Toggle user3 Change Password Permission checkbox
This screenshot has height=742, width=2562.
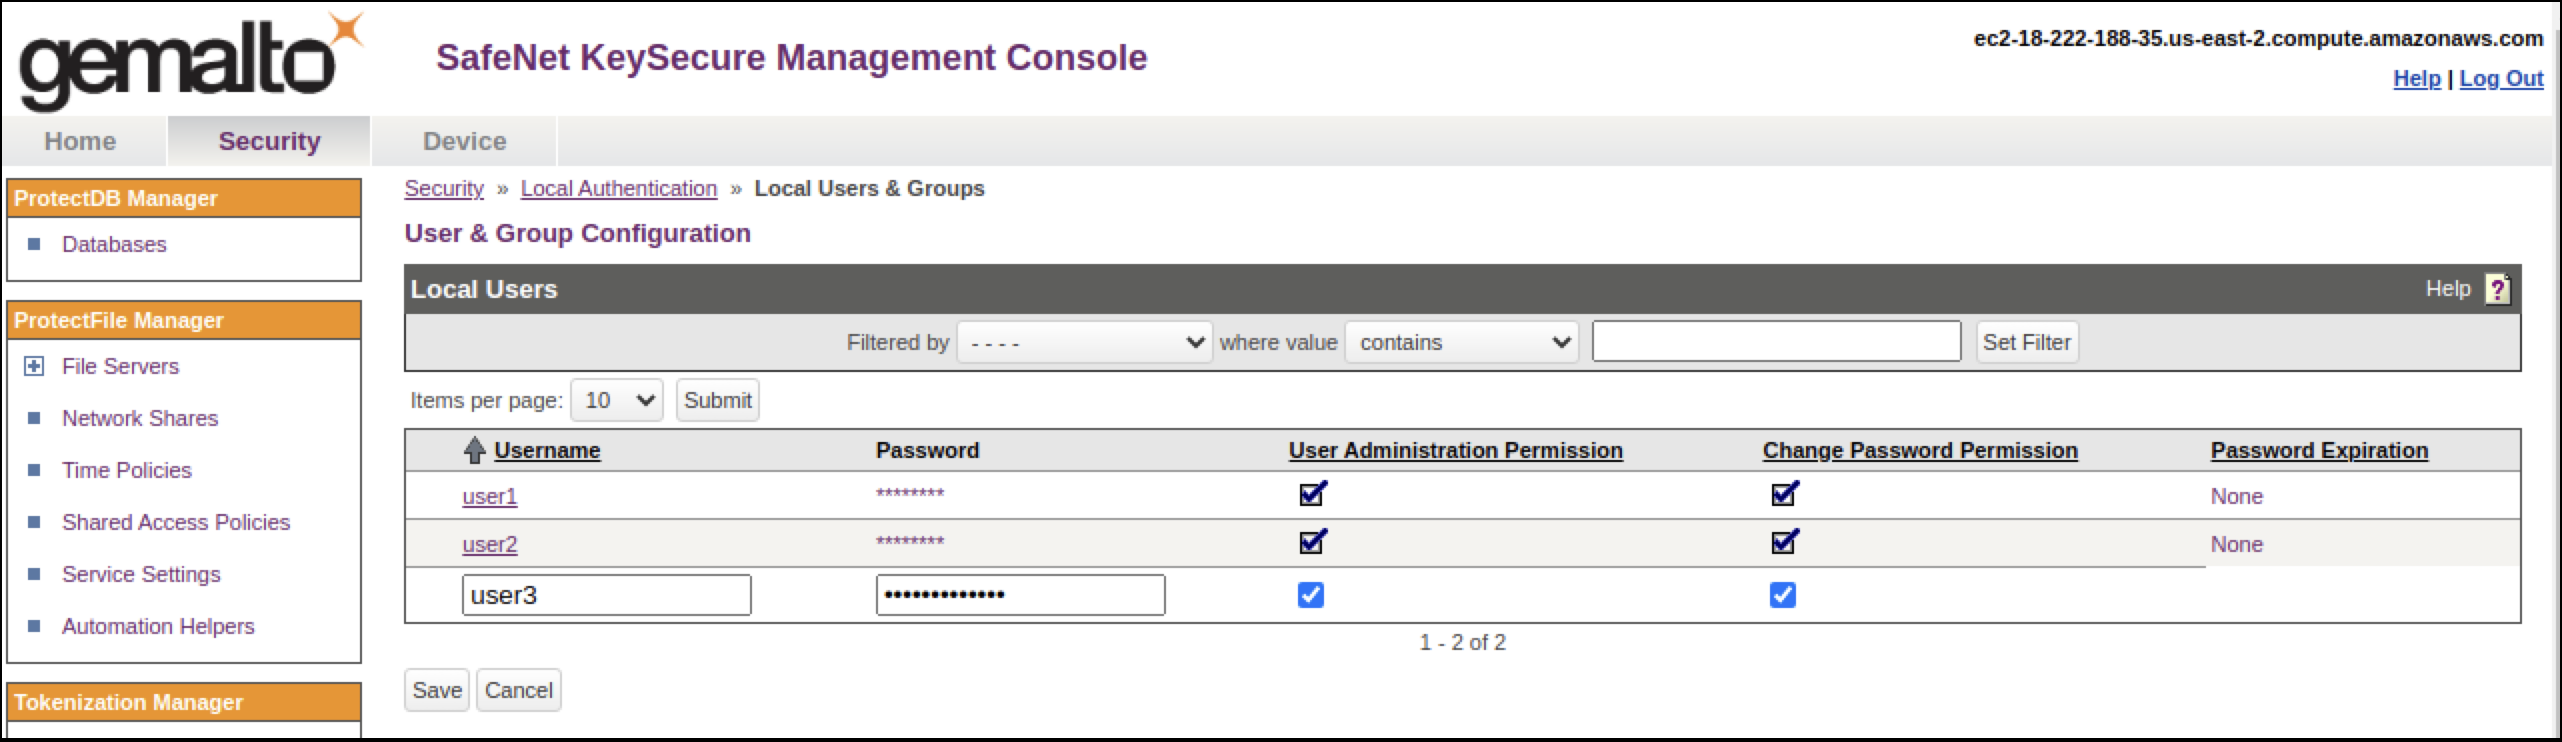[1782, 595]
